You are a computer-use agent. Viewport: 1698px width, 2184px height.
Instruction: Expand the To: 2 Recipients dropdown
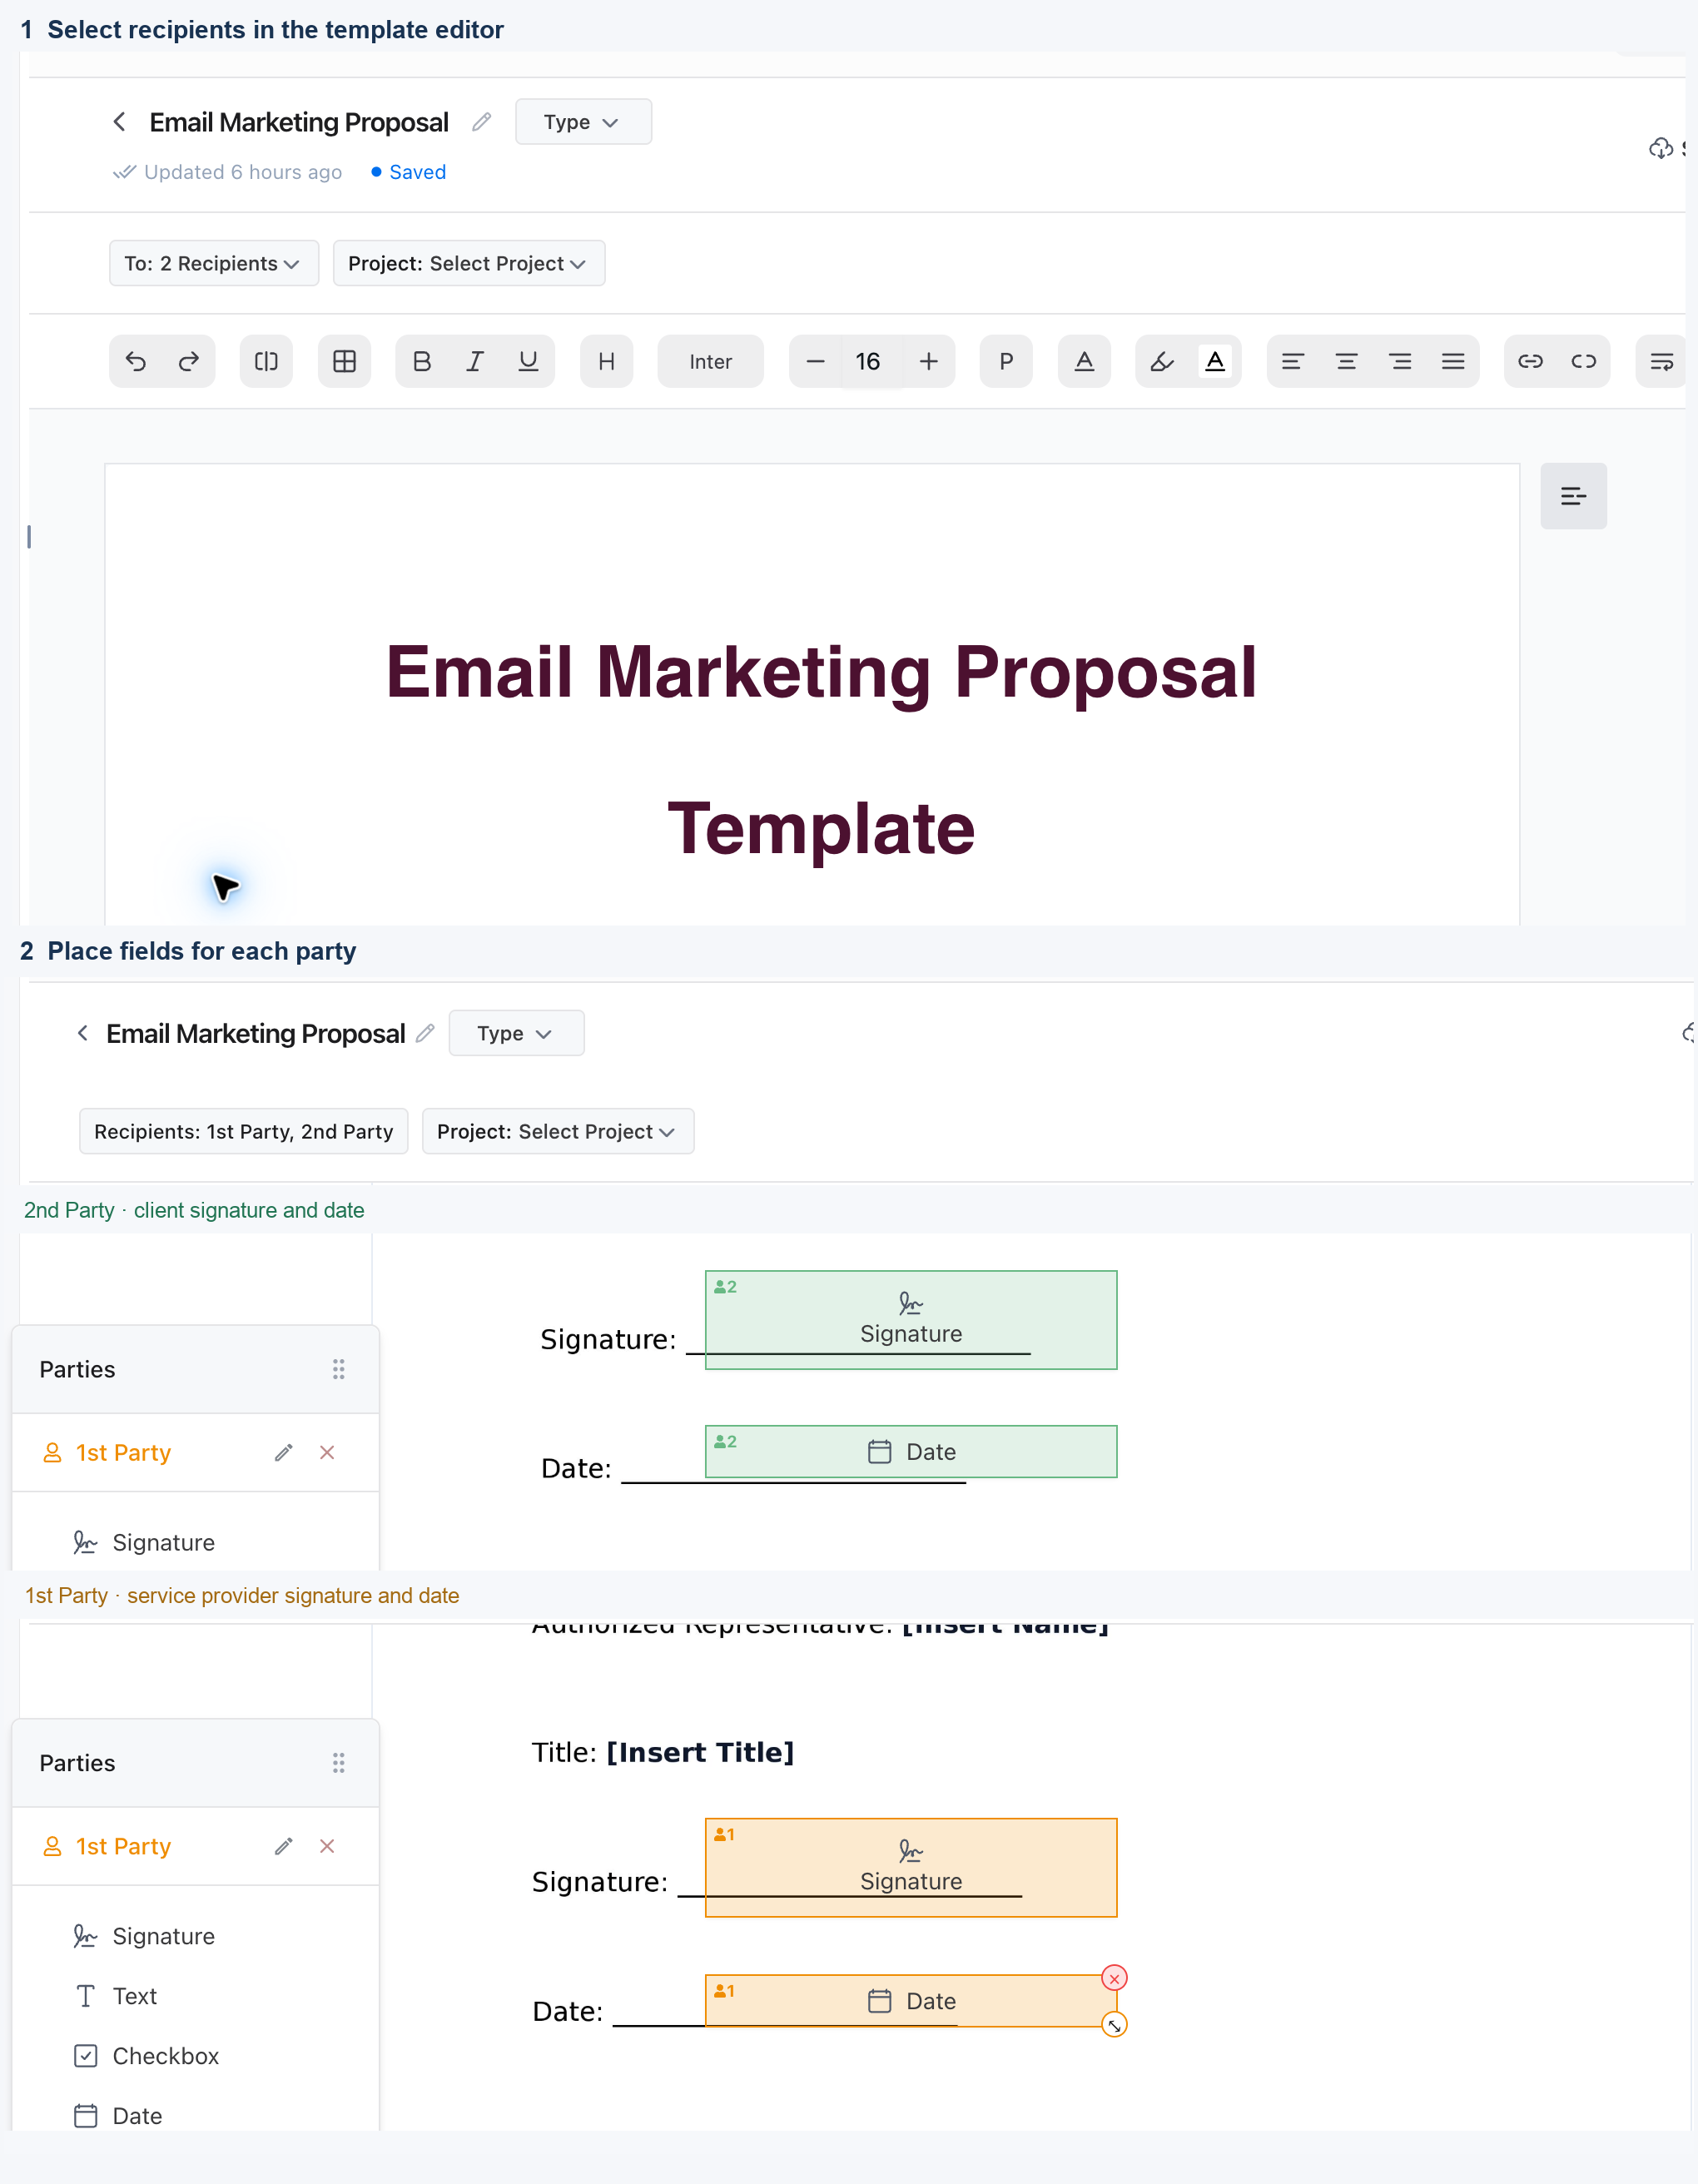pyautogui.click(x=214, y=263)
